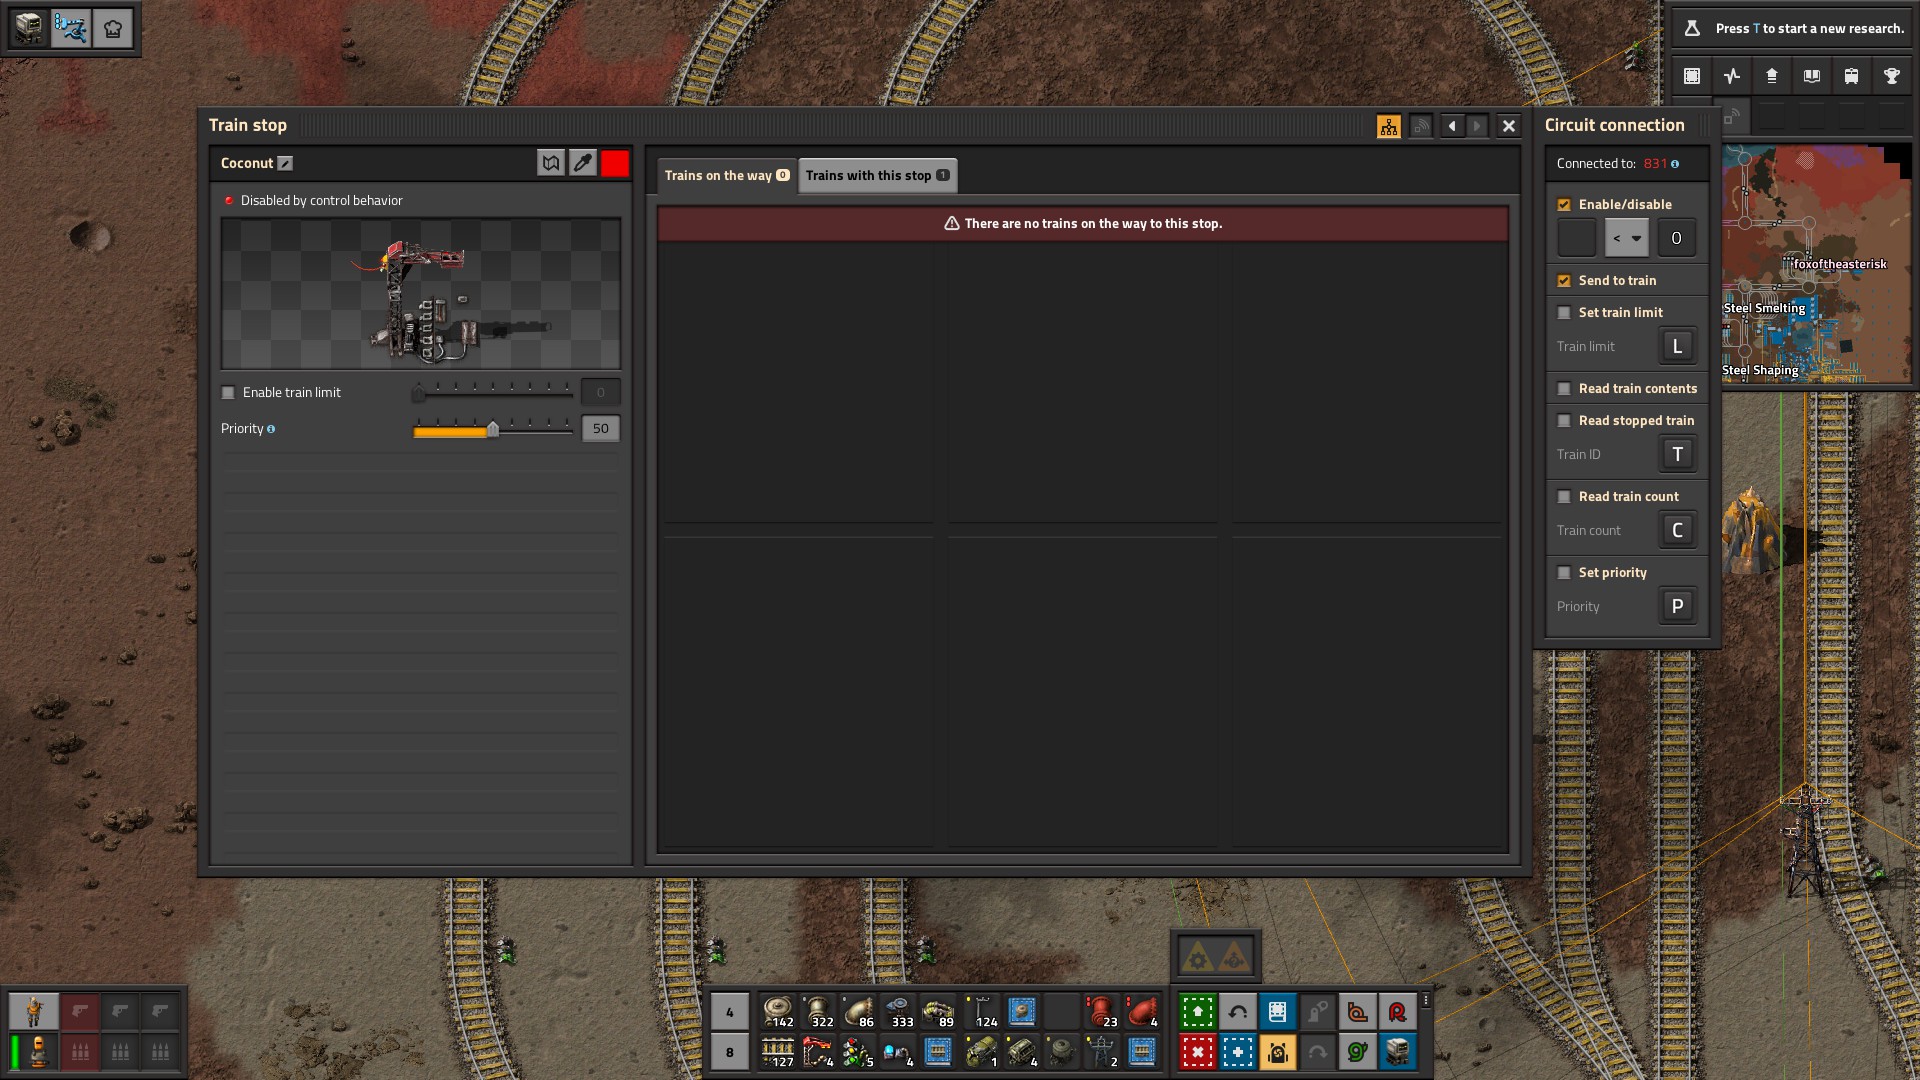Viewport: 1920px width, 1080px height.
Task: Select the train stop item in quickbar
Action: [x=818, y=1052]
